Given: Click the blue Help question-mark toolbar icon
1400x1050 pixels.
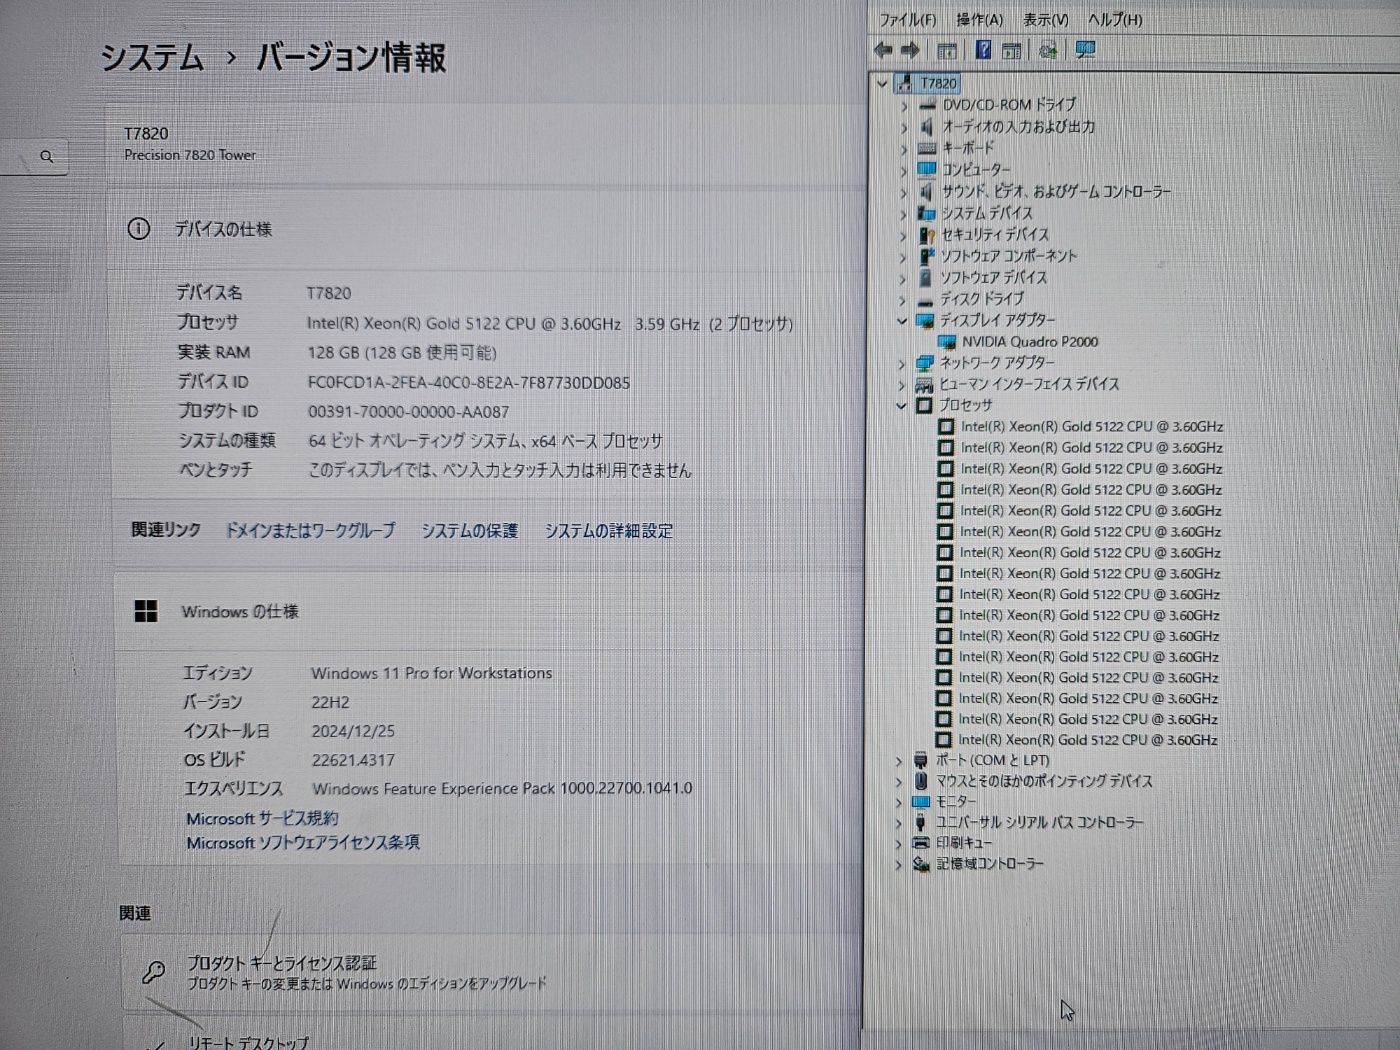Looking at the screenshot, I should pos(983,50).
